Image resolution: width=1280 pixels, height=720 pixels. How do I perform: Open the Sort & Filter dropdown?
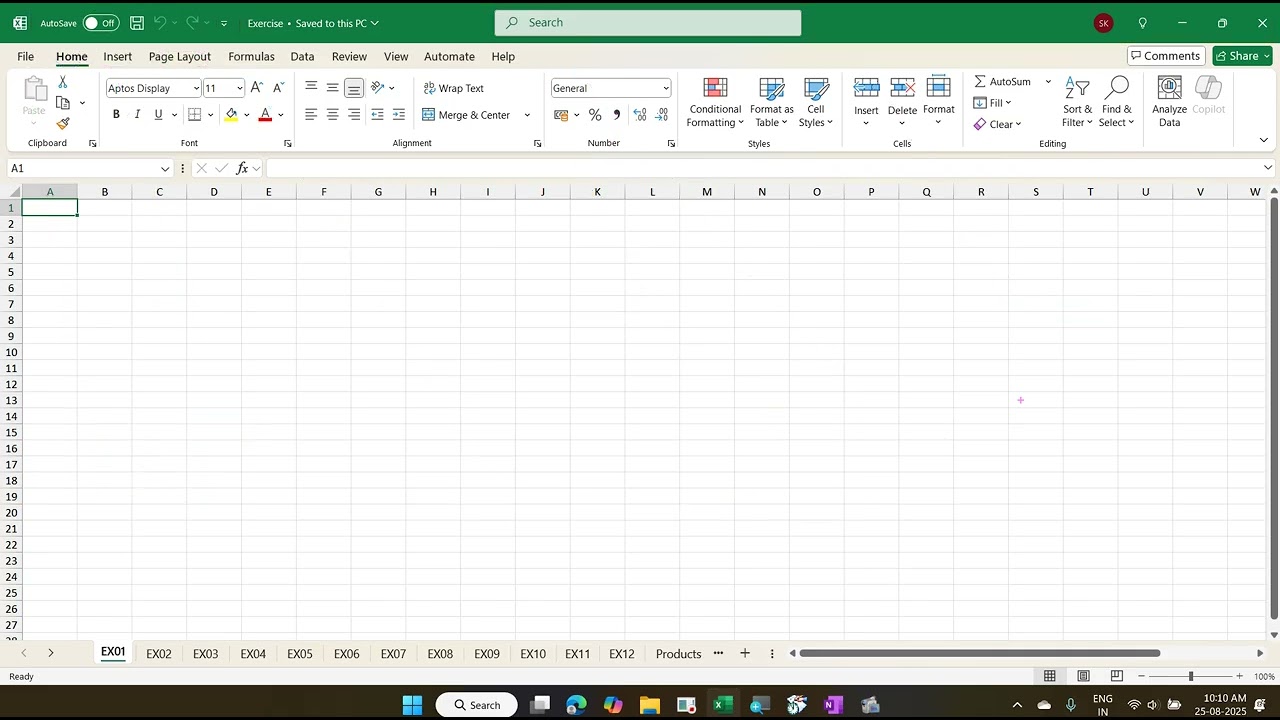coord(1077,102)
